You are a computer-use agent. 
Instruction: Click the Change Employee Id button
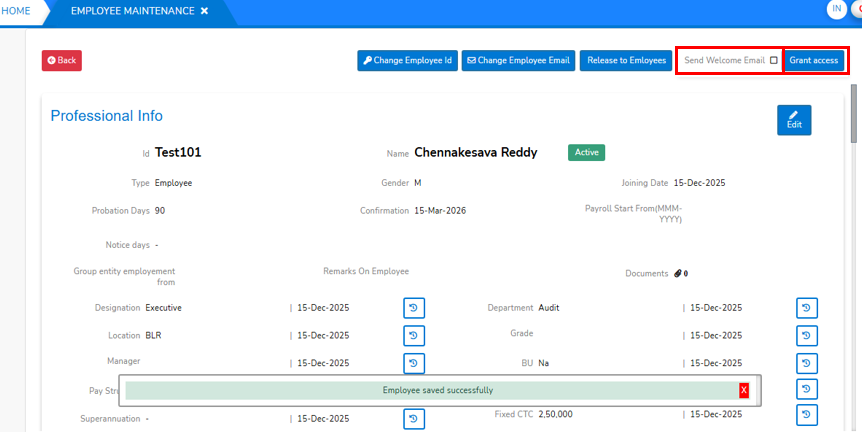pyautogui.click(x=407, y=61)
